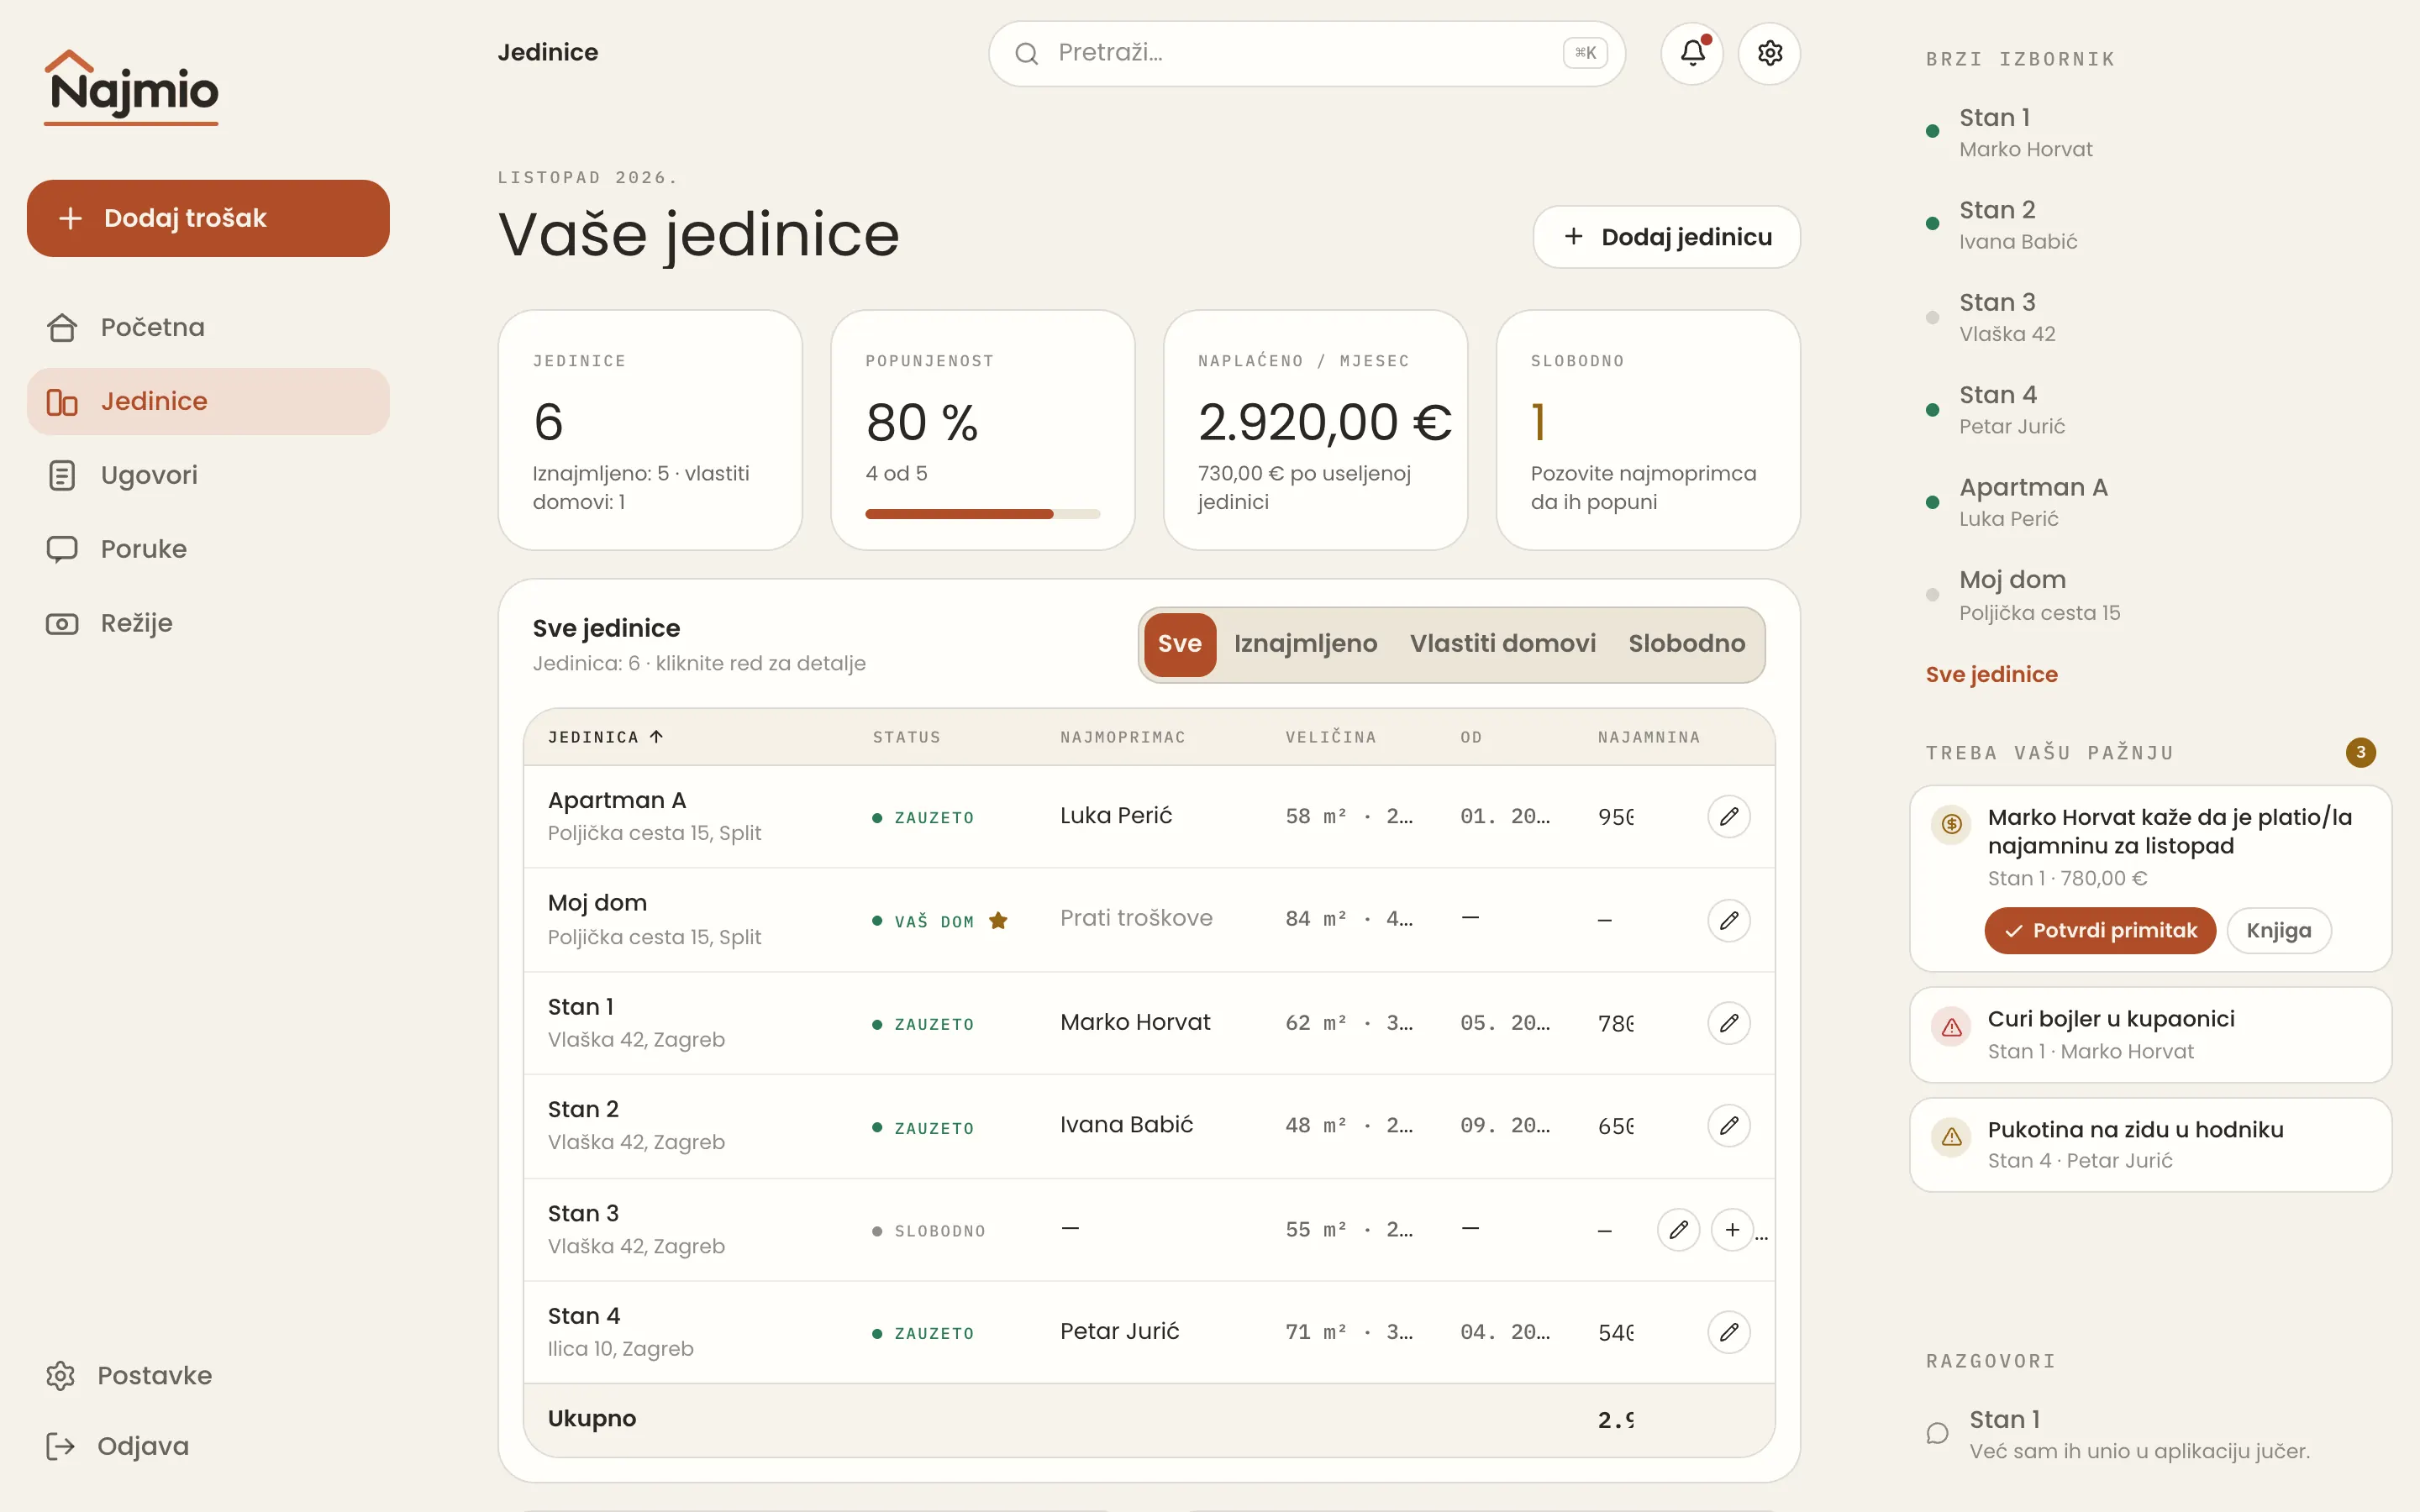Open notifications bell icon
This screenshot has height=1512, width=2420.
1691,53
